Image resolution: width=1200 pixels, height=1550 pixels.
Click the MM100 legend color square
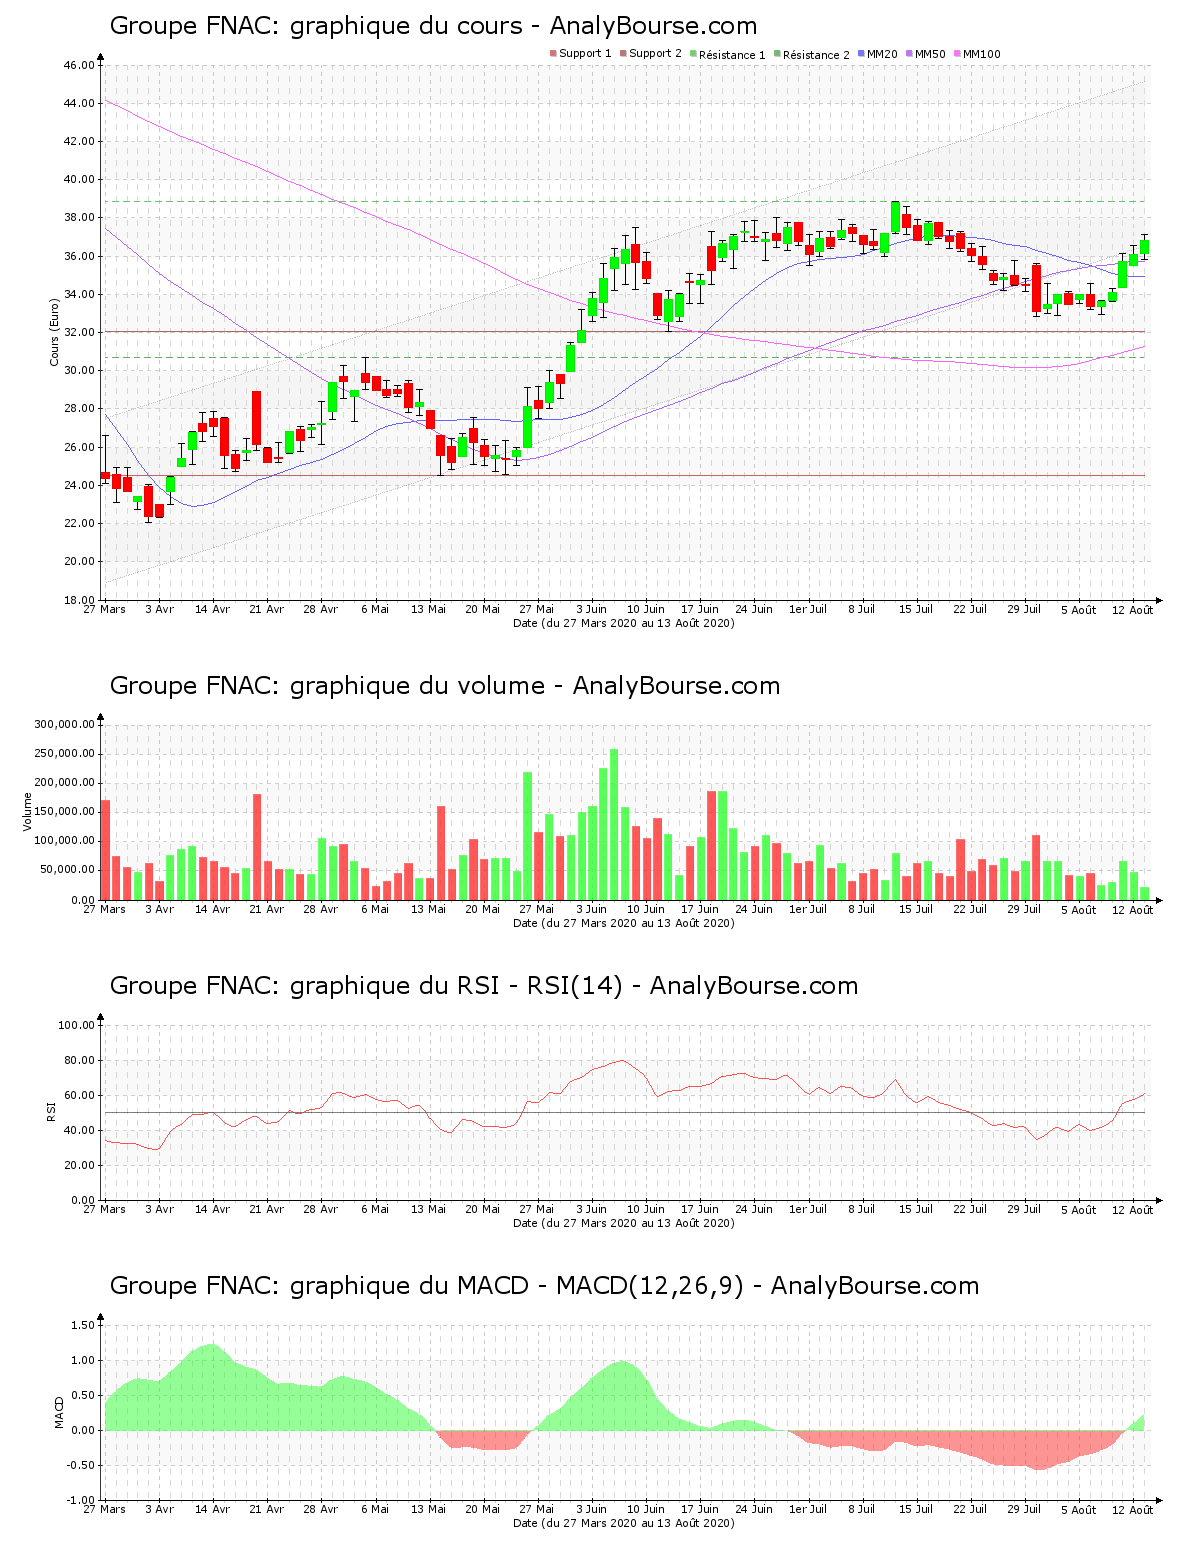(x=958, y=54)
